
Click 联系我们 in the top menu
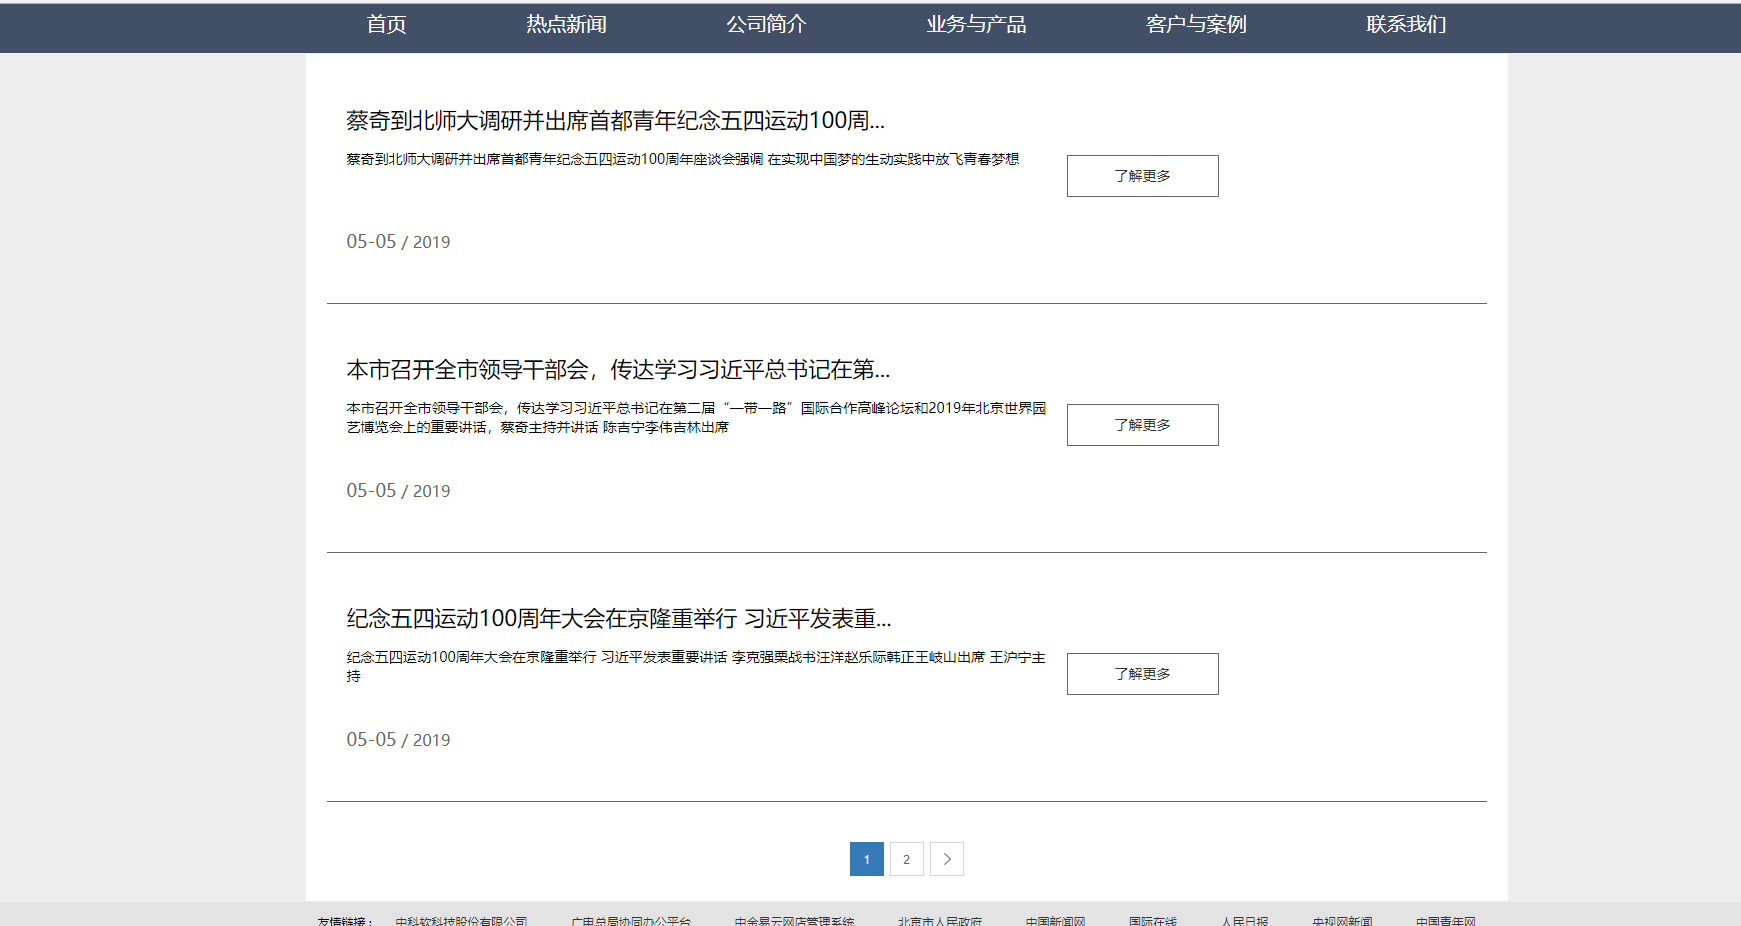(x=1406, y=25)
